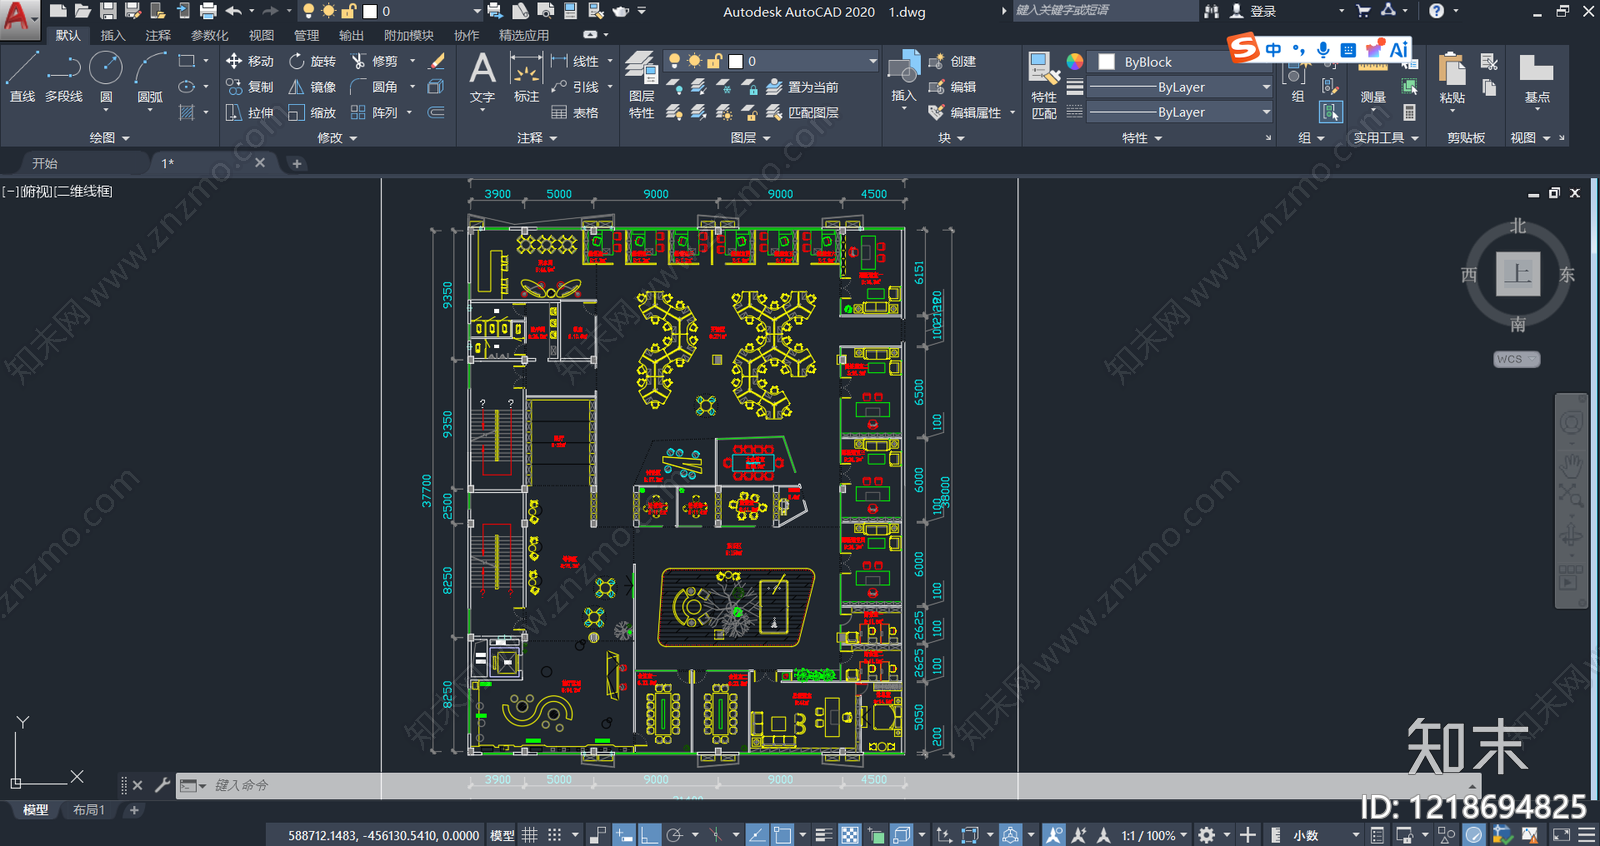Toggle snap mode in status bar
The height and width of the screenshot is (846, 1600).
point(554,835)
